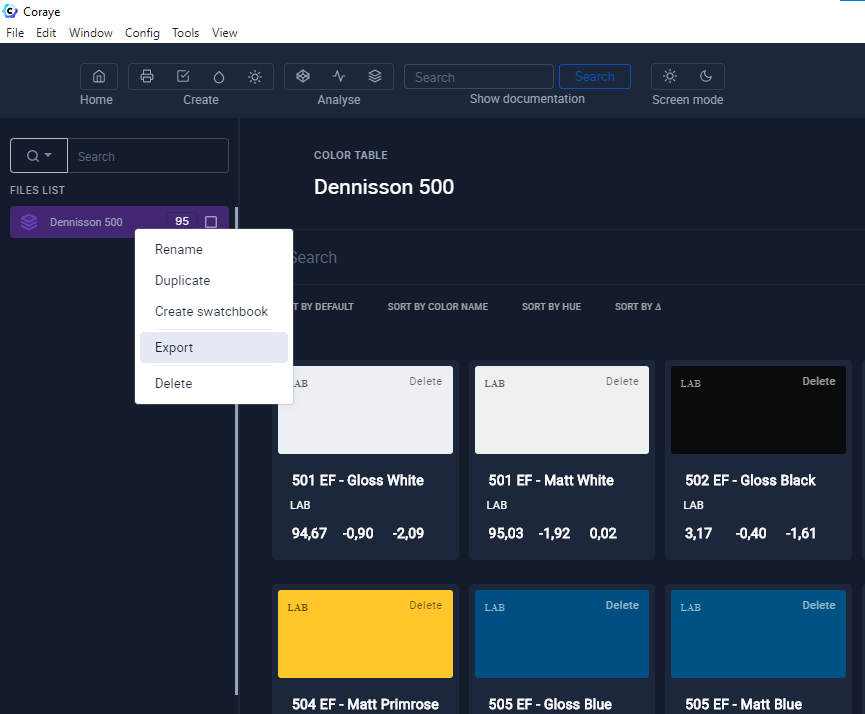This screenshot has width=865, height=714.
Task: Click the pencil-square icon in the Create group
Action: pyautogui.click(x=183, y=76)
